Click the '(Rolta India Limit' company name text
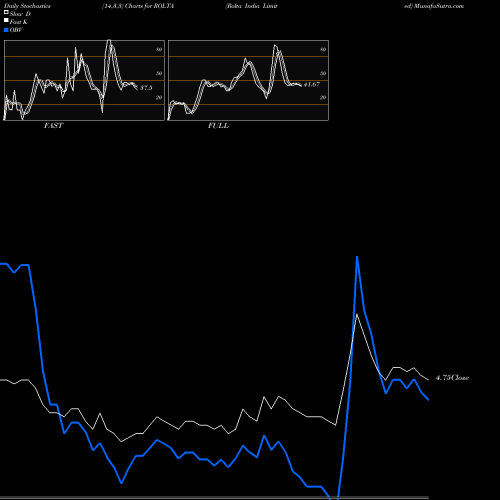The width and height of the screenshot is (500, 500). click(x=251, y=6)
